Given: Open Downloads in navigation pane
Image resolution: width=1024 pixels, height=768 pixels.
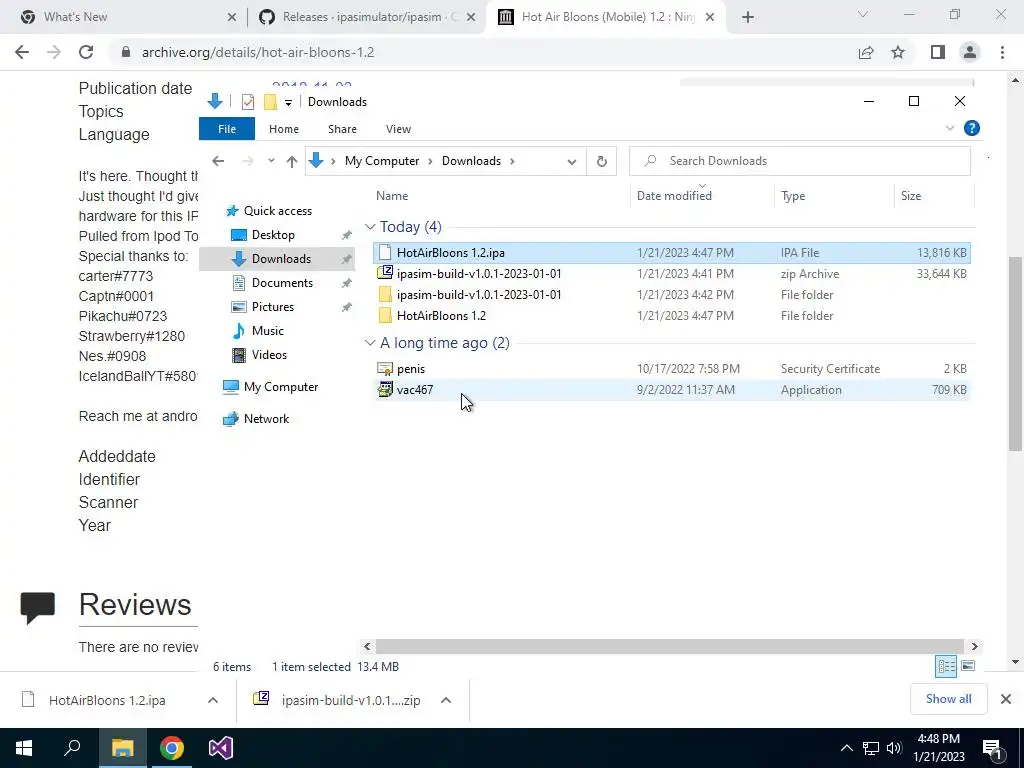Looking at the screenshot, I should pos(281,259).
